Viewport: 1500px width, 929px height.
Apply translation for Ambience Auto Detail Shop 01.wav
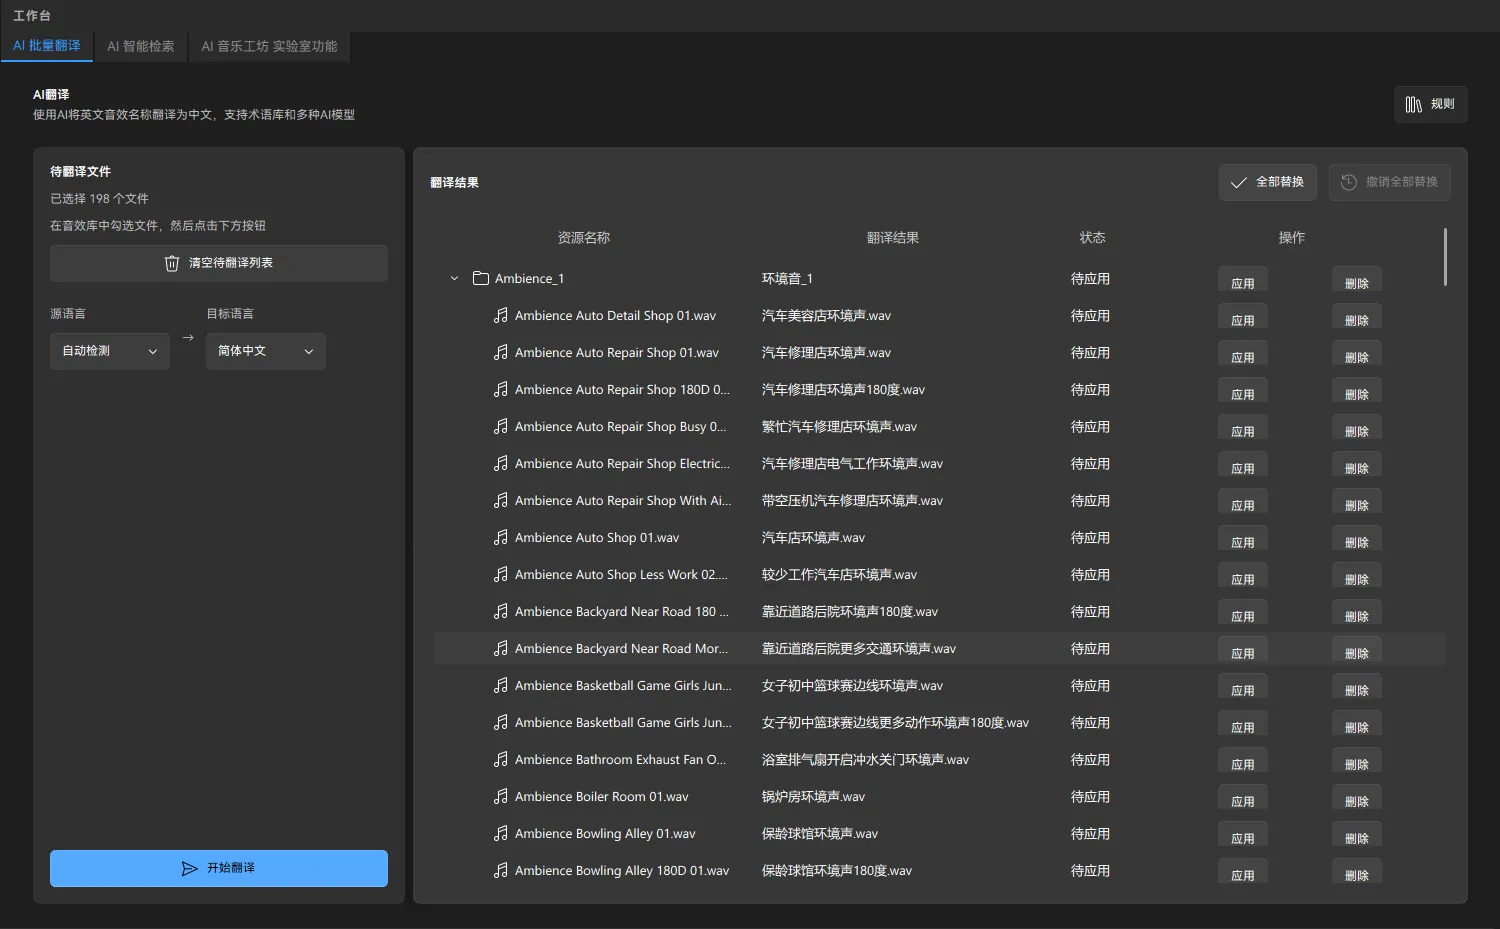coord(1242,319)
